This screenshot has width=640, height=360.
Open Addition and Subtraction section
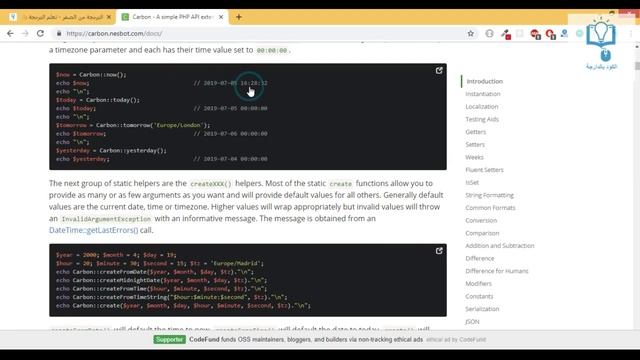click(x=500, y=246)
